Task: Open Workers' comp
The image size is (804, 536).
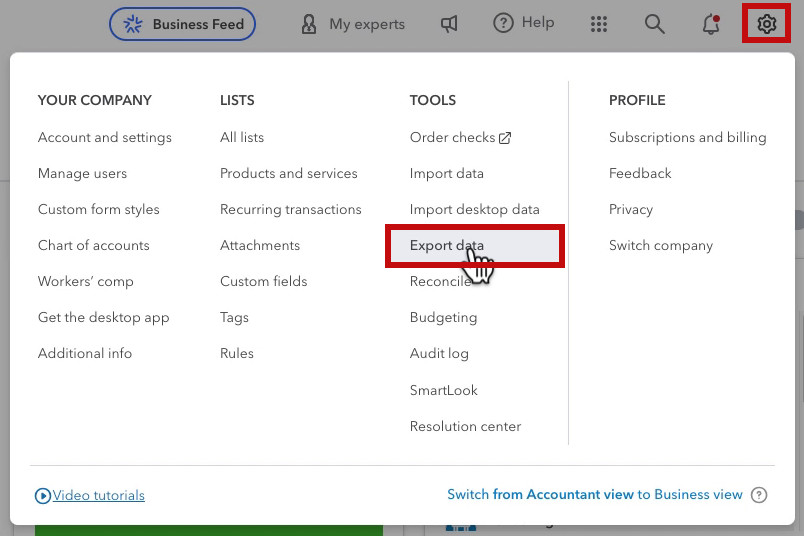Action: tap(86, 281)
